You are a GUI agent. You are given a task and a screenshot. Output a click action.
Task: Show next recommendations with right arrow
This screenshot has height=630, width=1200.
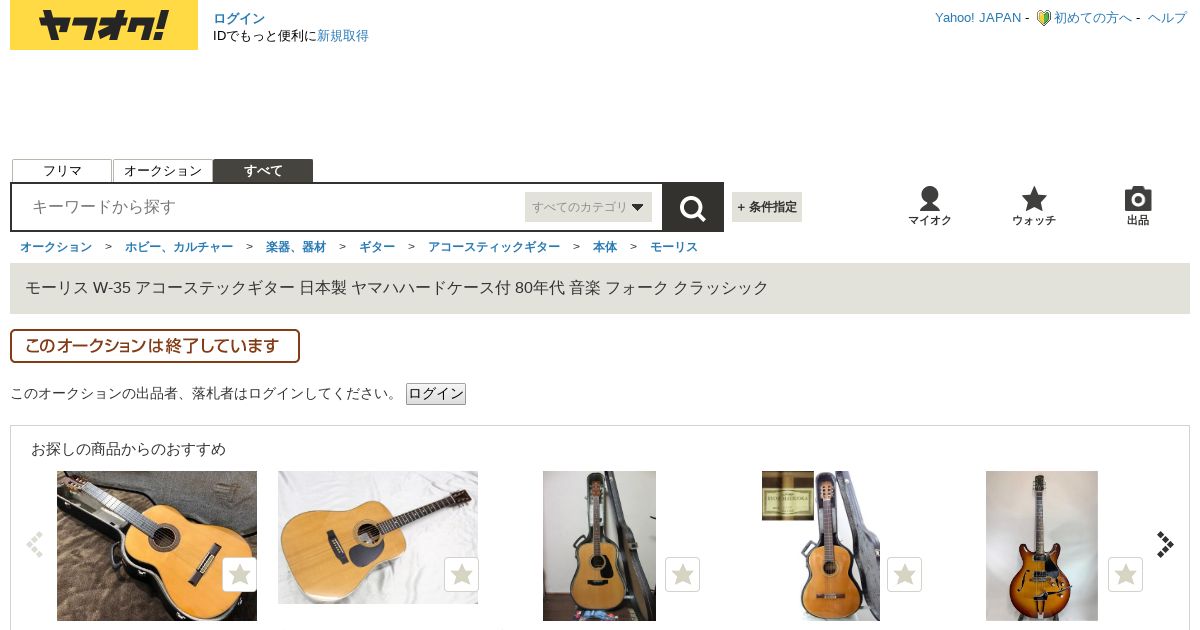click(1165, 544)
